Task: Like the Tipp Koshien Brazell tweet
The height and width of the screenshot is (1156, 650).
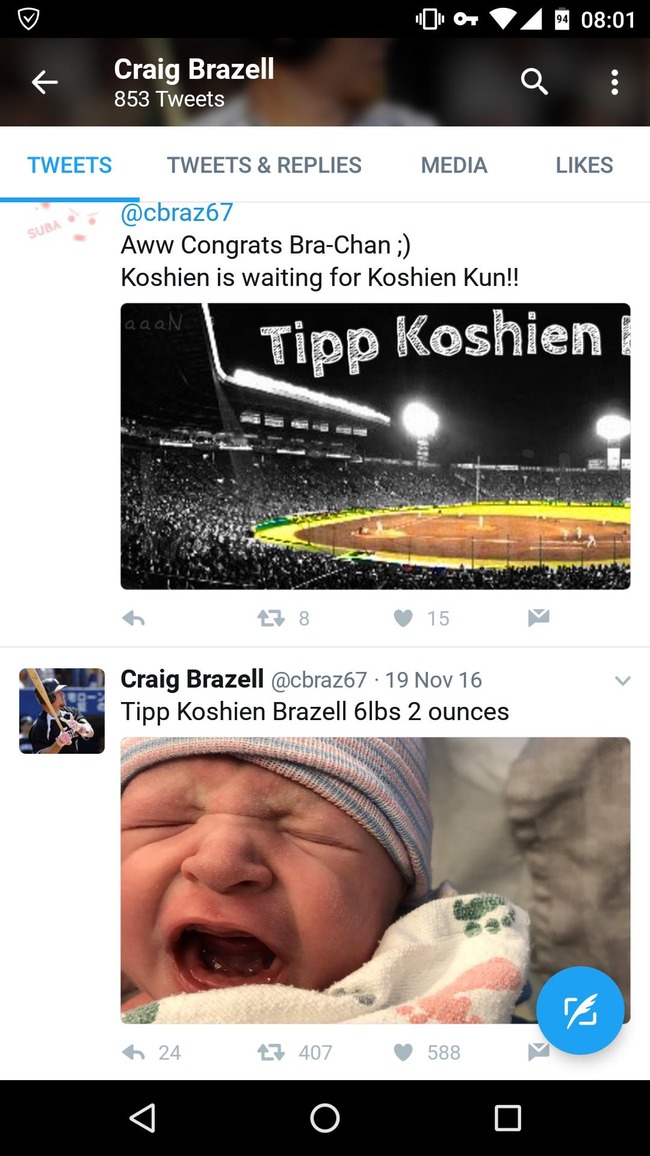Action: [x=403, y=1052]
